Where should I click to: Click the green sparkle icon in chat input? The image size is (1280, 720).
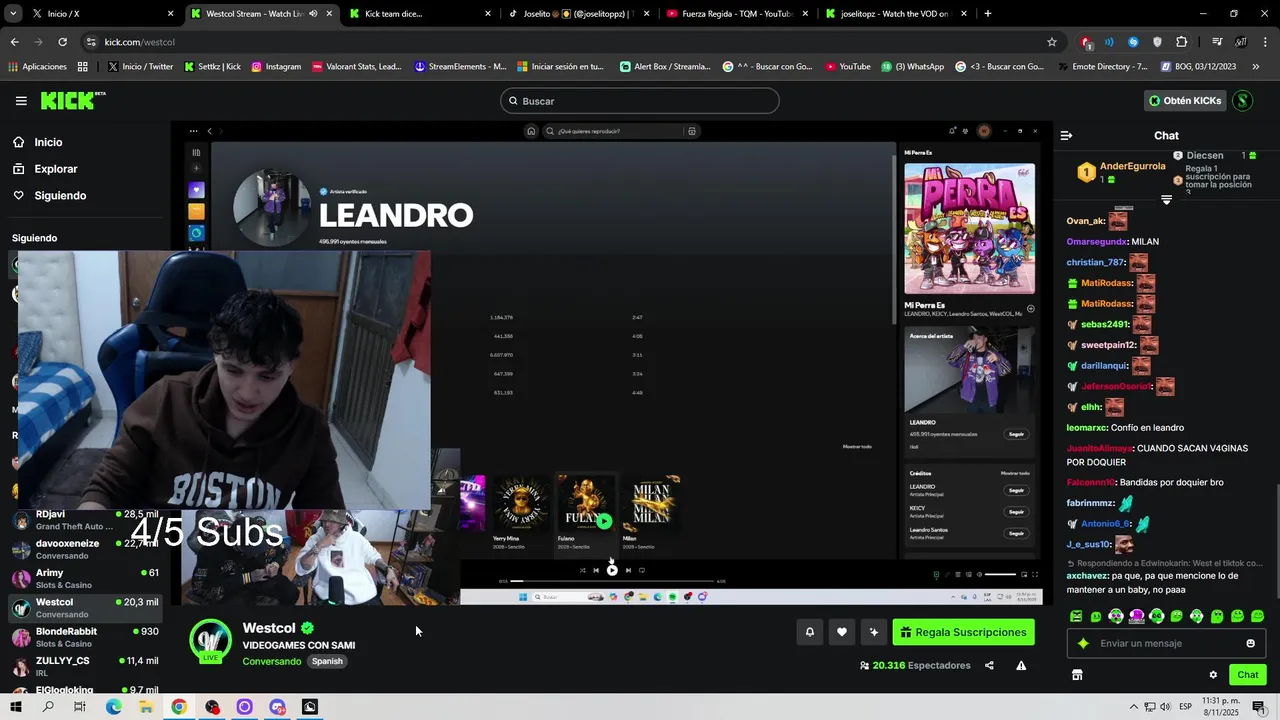coord(1083,643)
